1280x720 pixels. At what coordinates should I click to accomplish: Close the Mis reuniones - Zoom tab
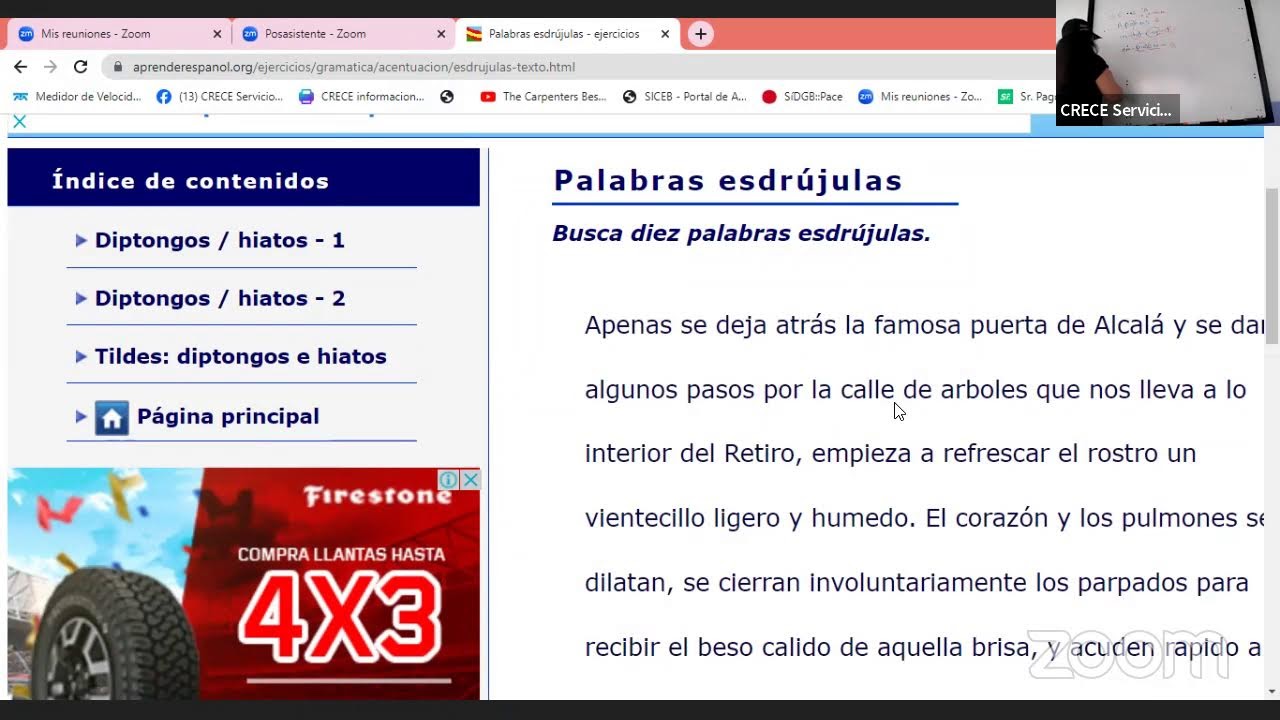tap(217, 34)
